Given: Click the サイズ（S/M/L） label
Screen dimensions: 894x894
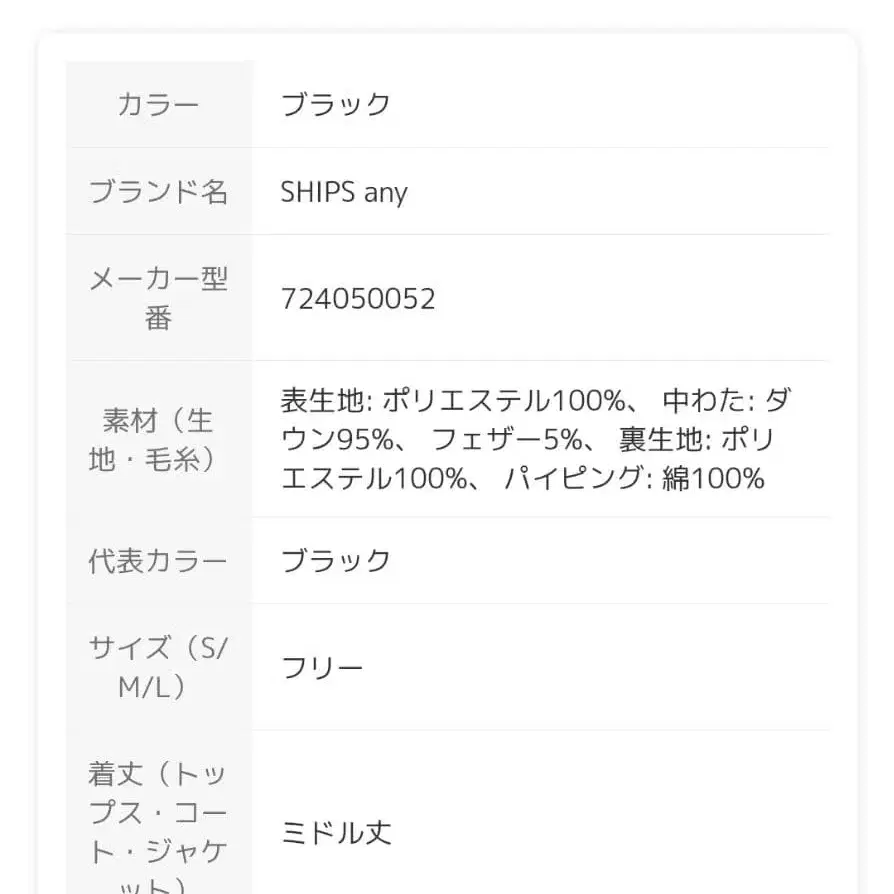Looking at the screenshot, I should point(158,667).
